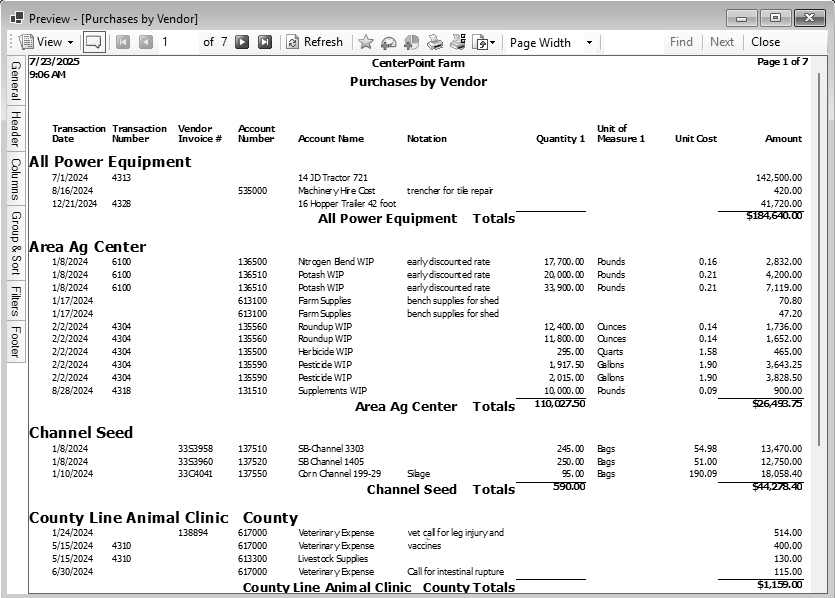The width and height of the screenshot is (835, 598).
Task: Switch to the Columns side tab
Action: 15,180
